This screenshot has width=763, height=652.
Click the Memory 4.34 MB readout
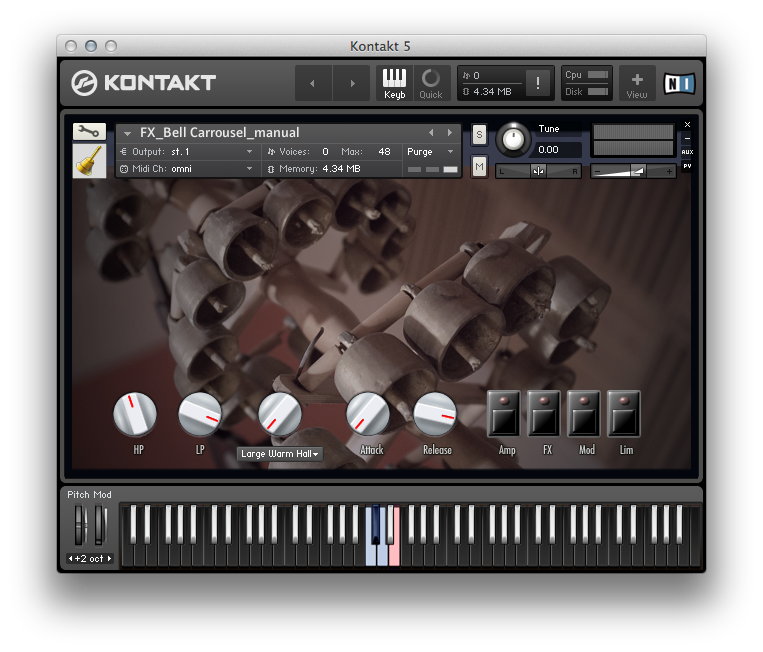[314, 169]
